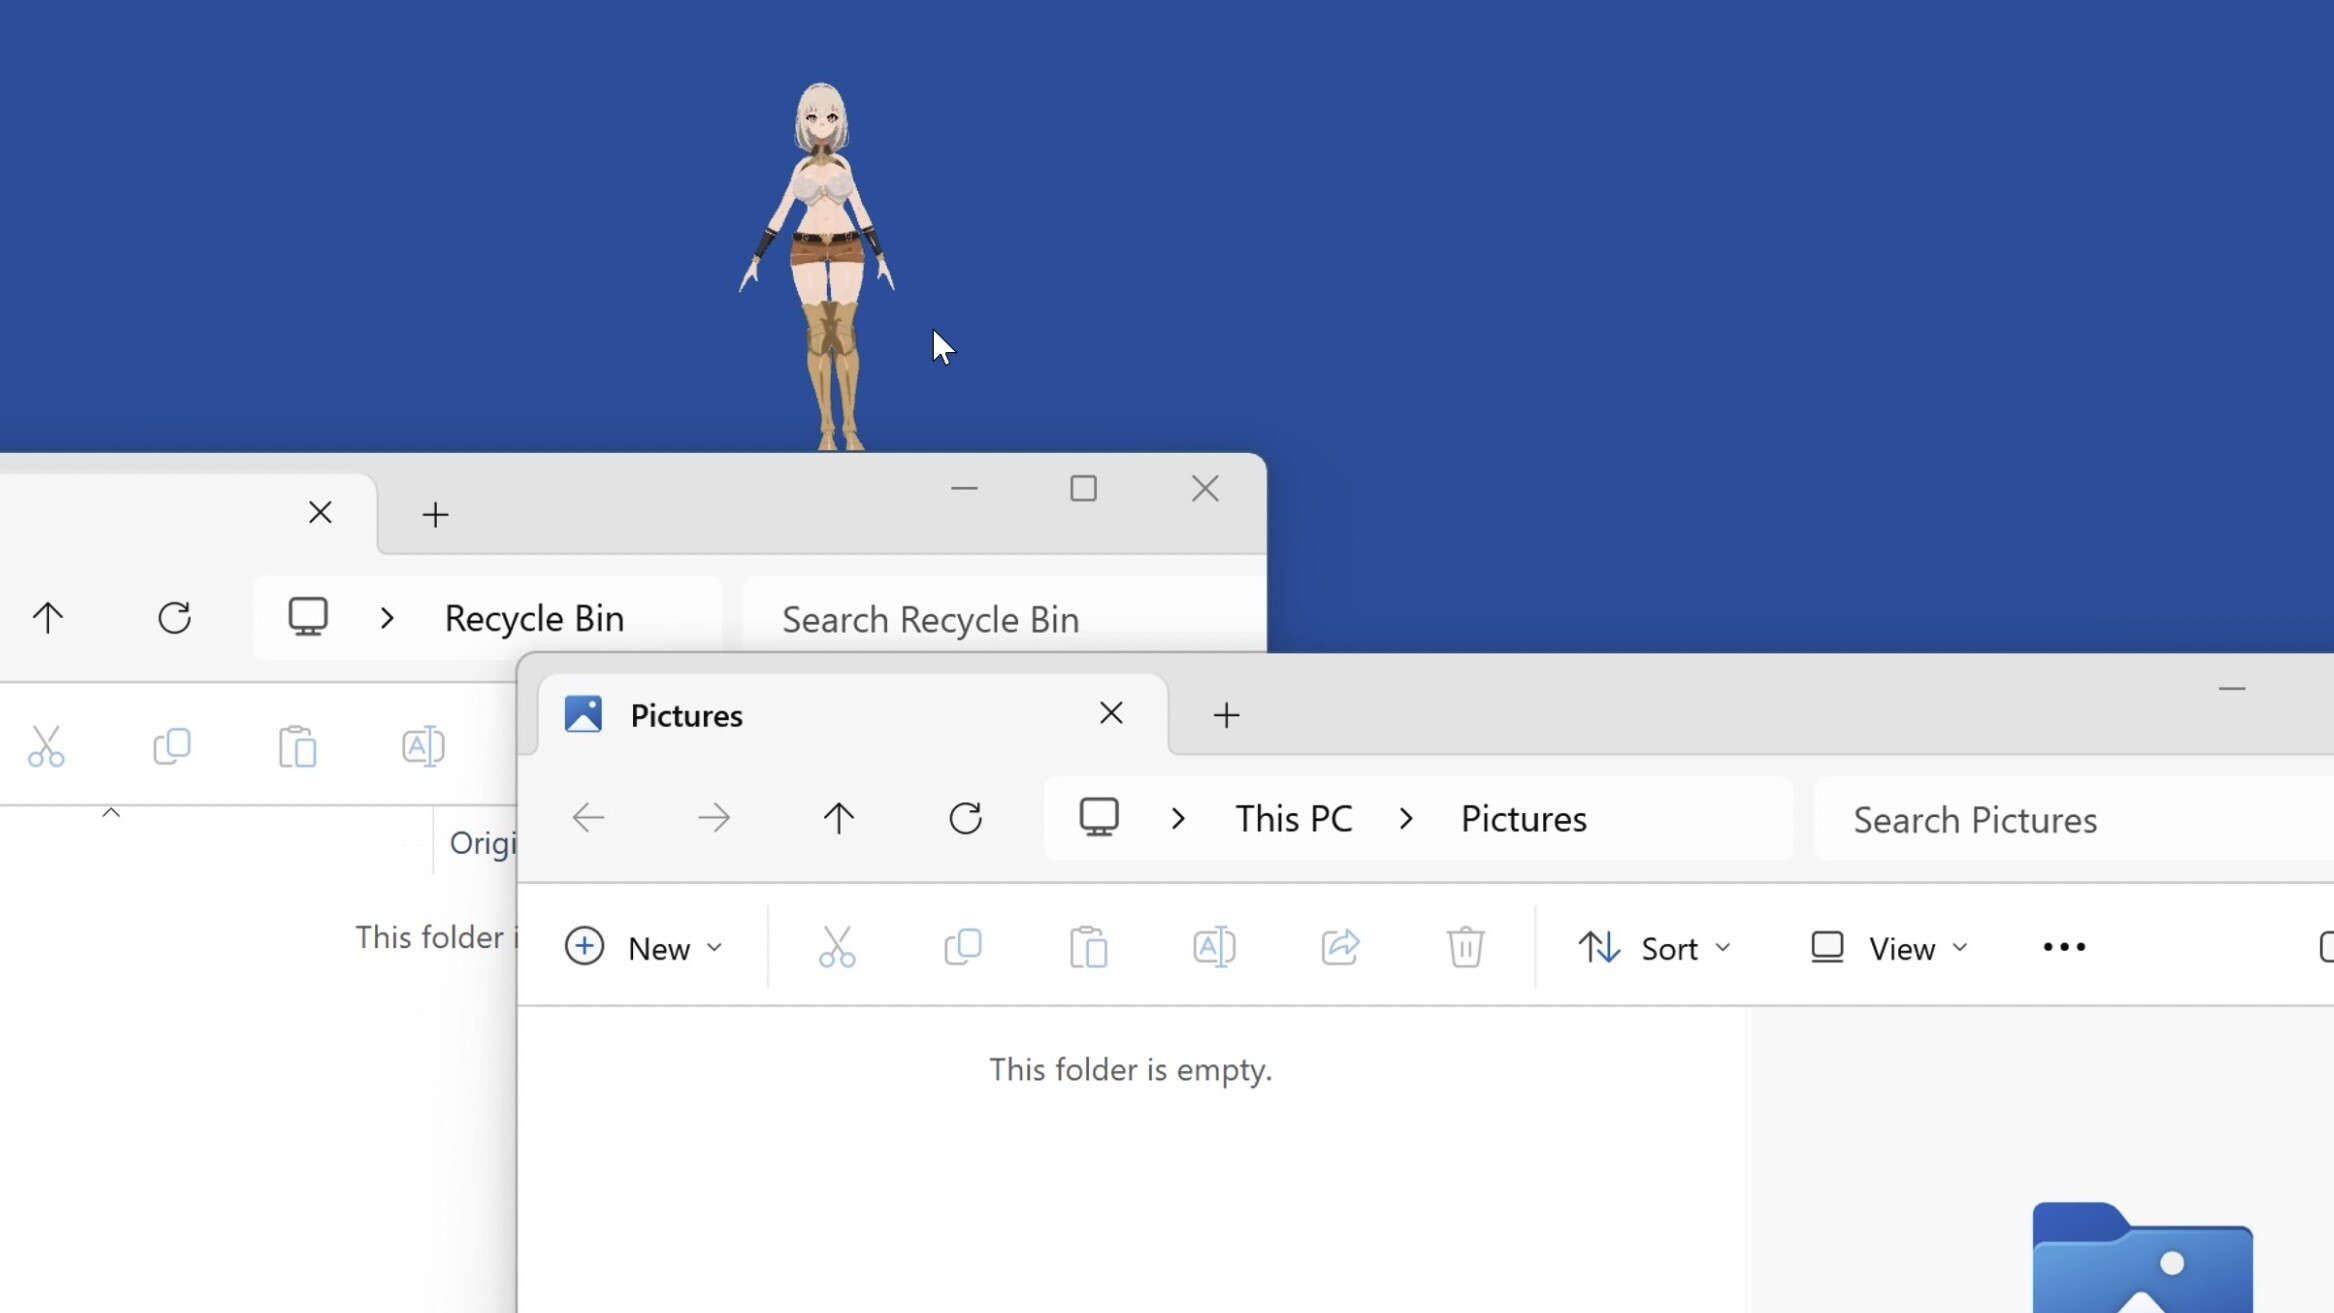Open the New item dropdown

pyautogui.click(x=643, y=946)
